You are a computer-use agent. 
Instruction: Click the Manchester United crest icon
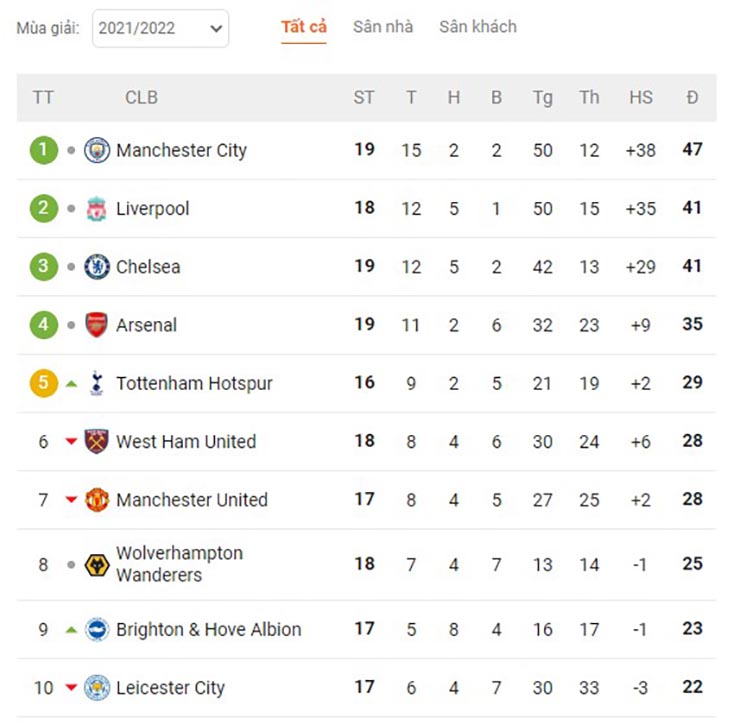[97, 500]
